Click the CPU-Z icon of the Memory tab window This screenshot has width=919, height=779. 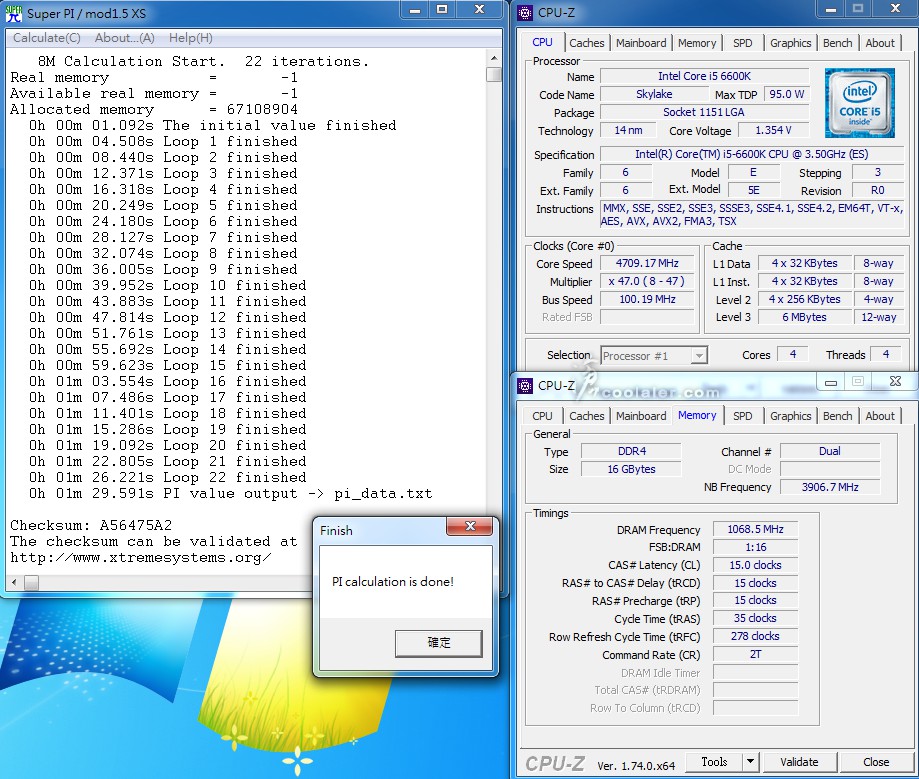[x=525, y=386]
